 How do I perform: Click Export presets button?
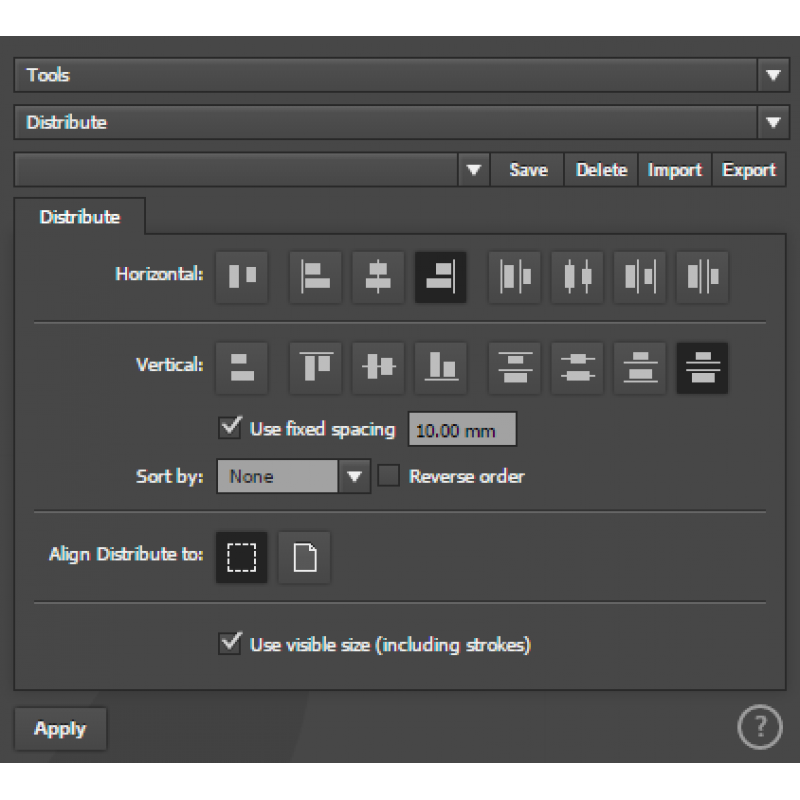click(x=748, y=169)
